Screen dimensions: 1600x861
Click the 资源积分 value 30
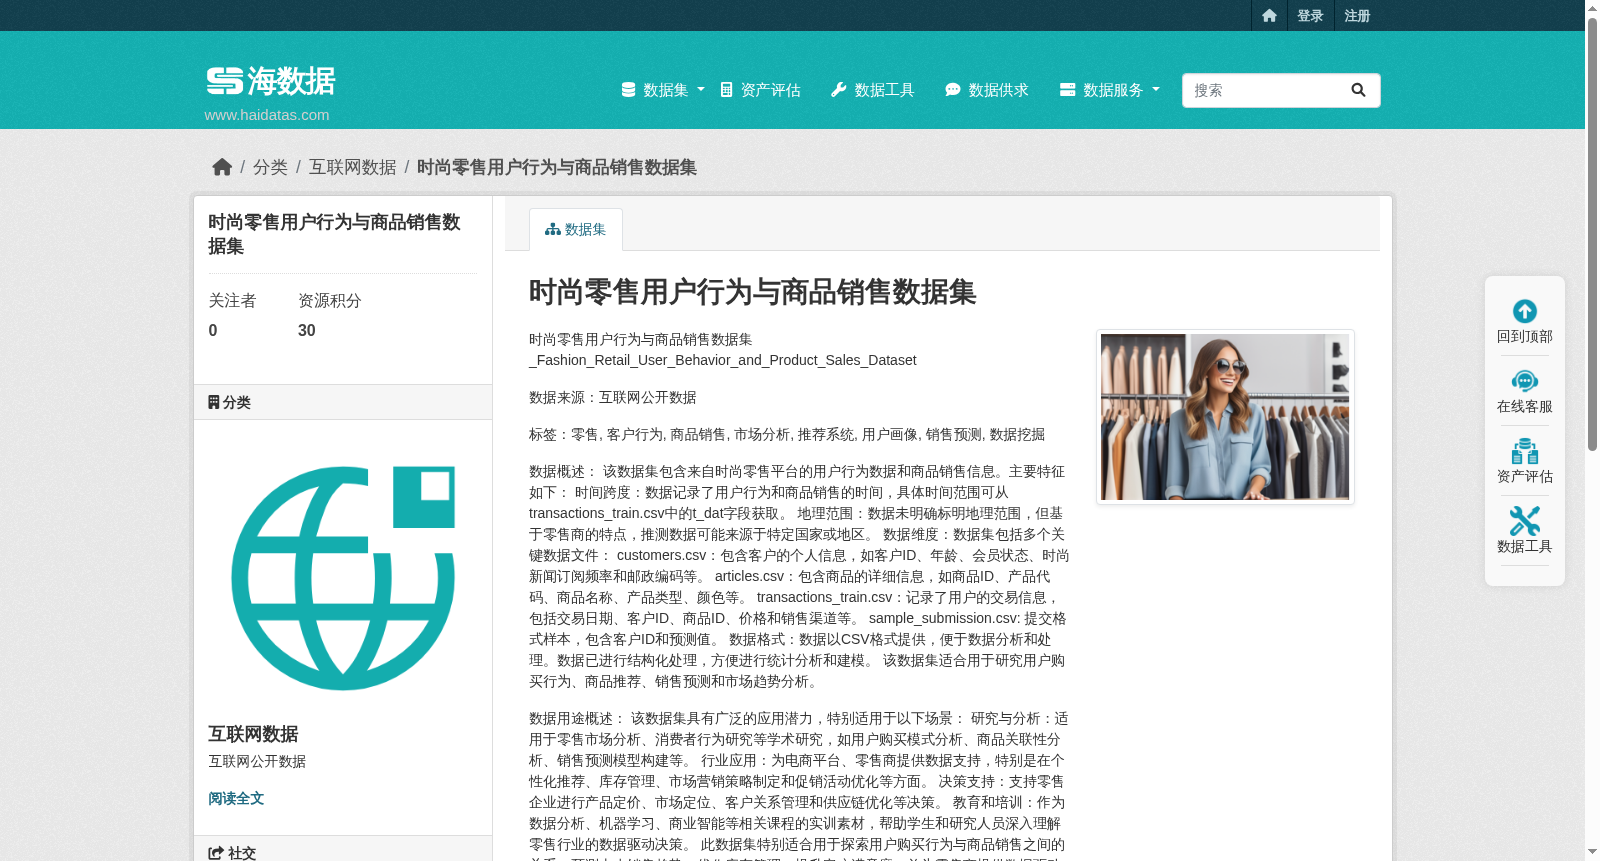pyautogui.click(x=307, y=330)
